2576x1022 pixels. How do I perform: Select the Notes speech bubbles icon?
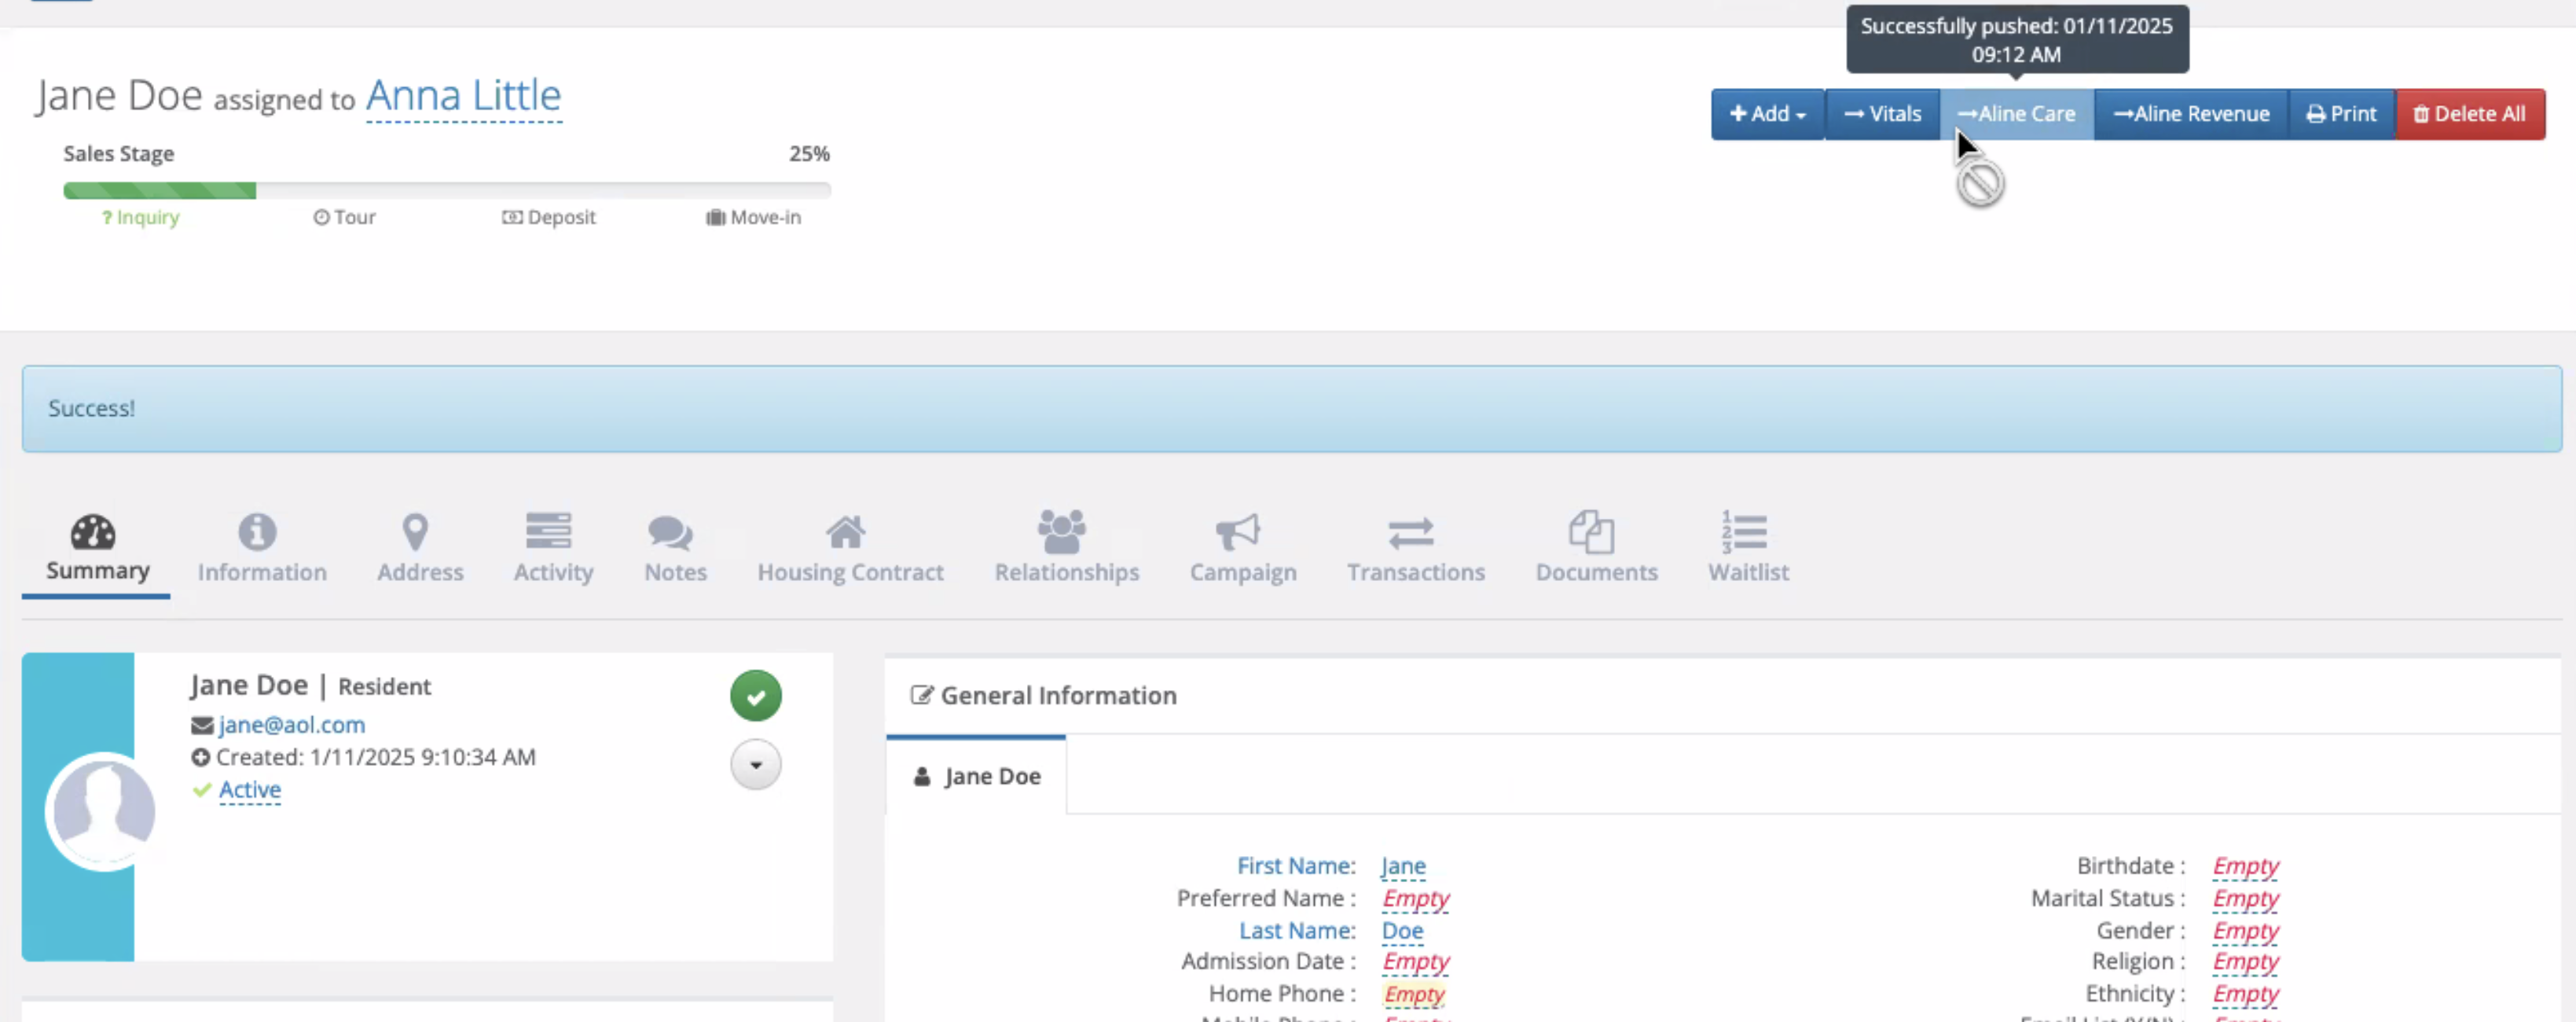670,532
